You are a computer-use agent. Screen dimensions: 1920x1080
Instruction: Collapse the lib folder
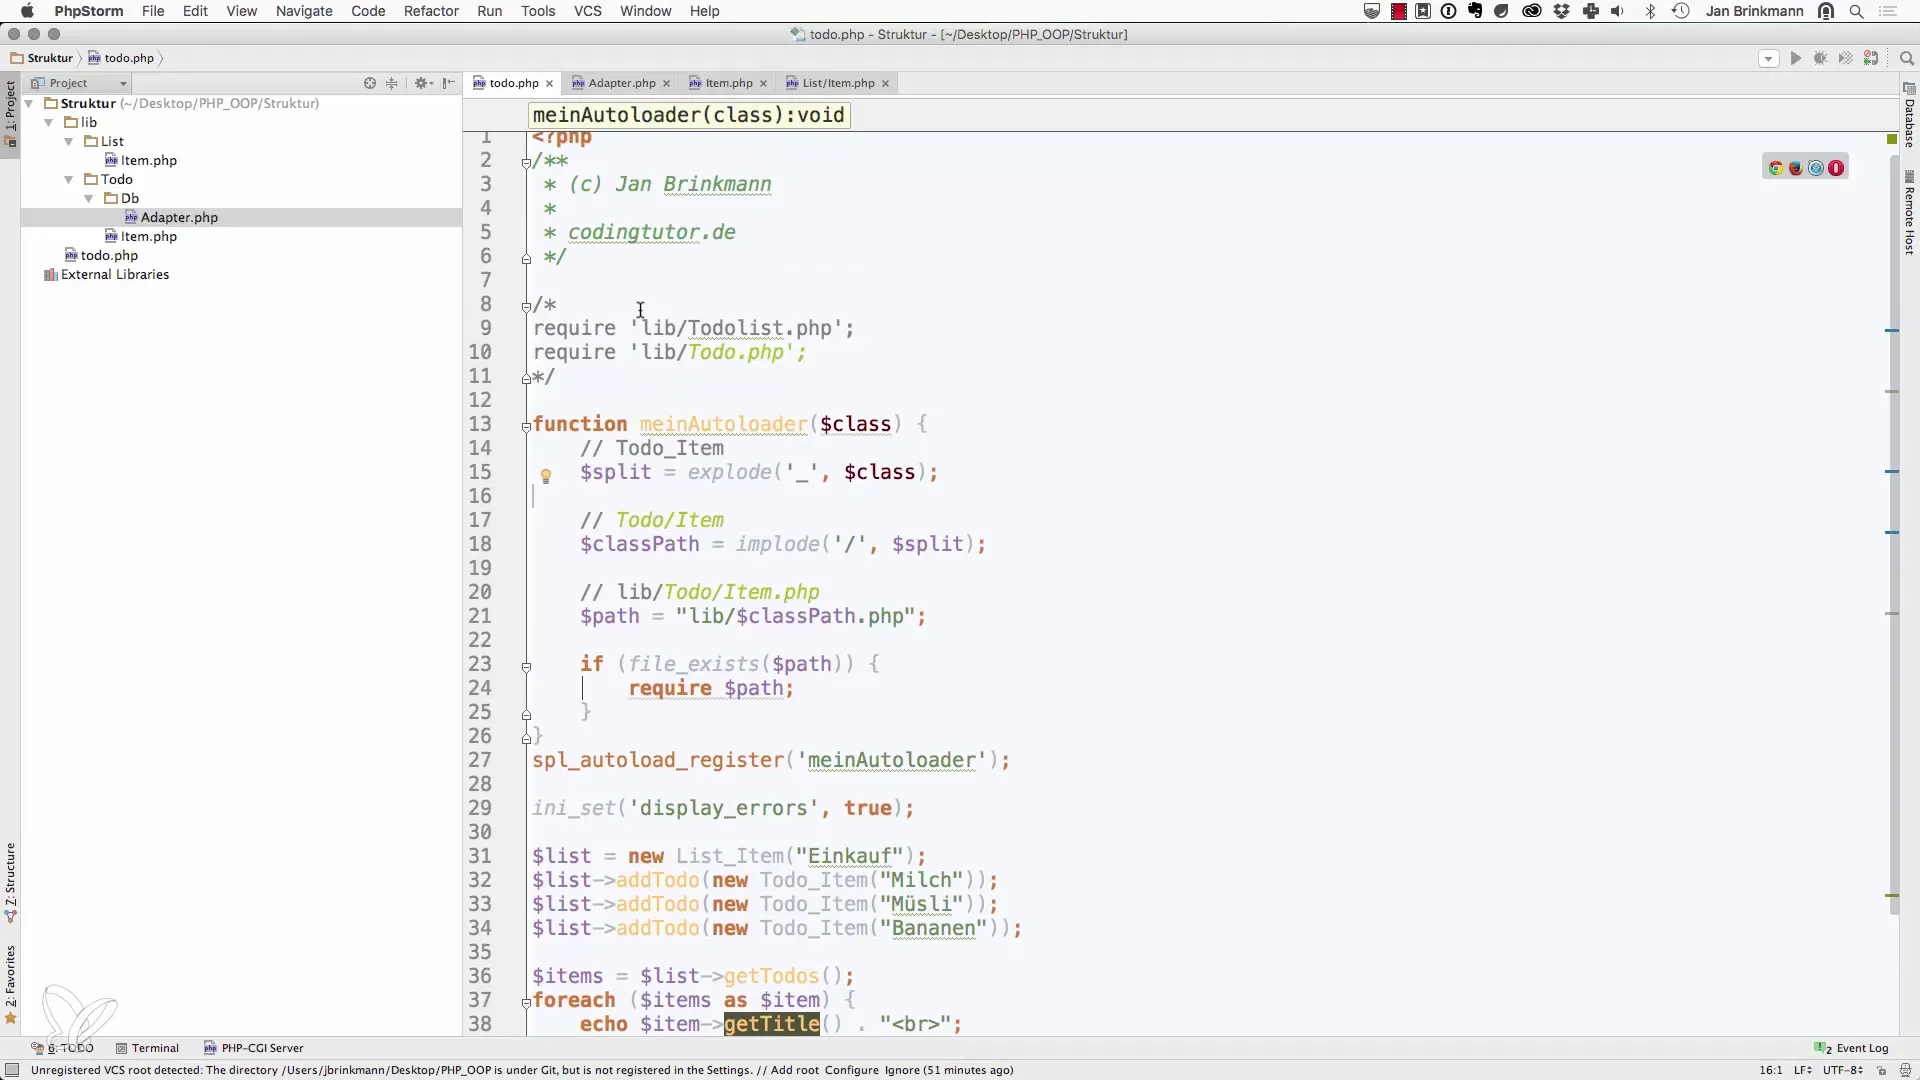pos(49,123)
